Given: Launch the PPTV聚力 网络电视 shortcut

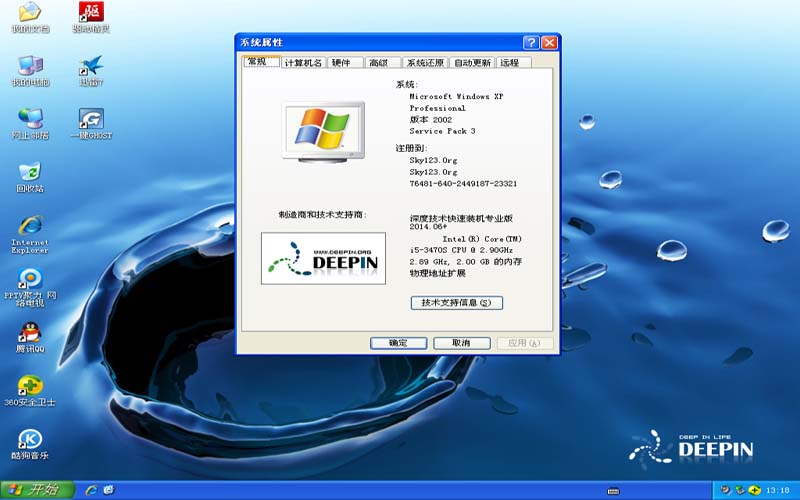Looking at the screenshot, I should [30, 287].
